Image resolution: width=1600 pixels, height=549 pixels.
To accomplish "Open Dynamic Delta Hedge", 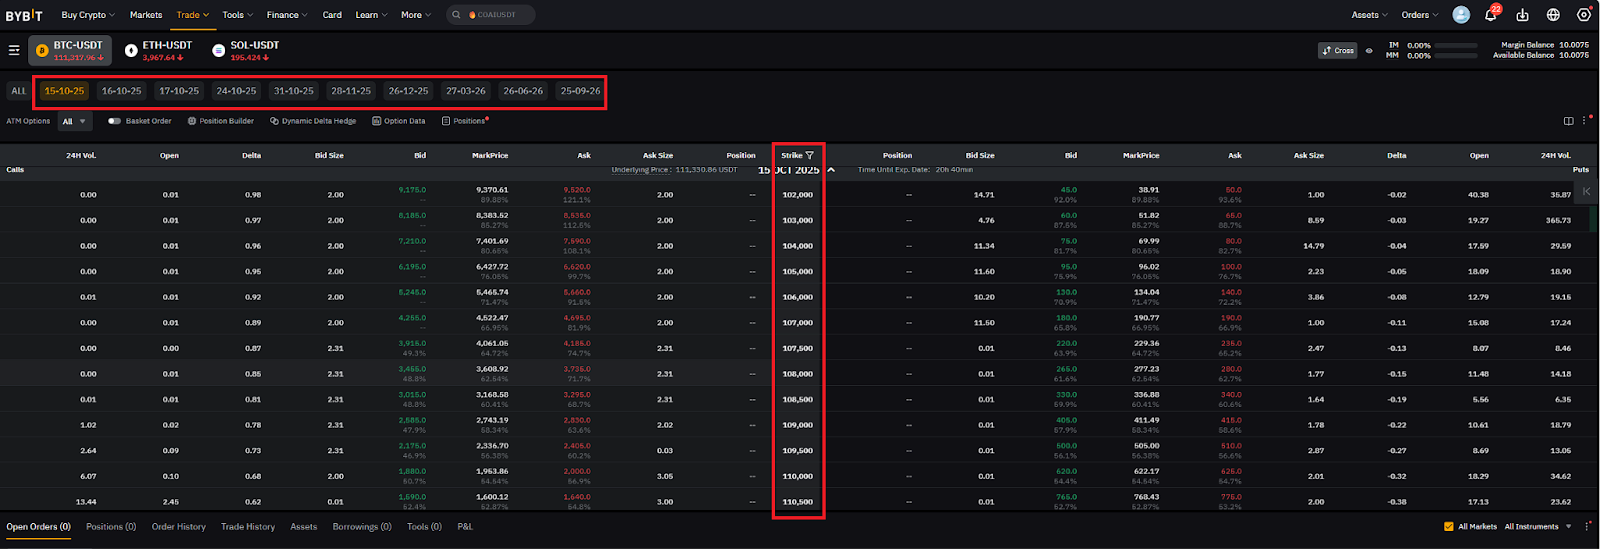I will (313, 121).
